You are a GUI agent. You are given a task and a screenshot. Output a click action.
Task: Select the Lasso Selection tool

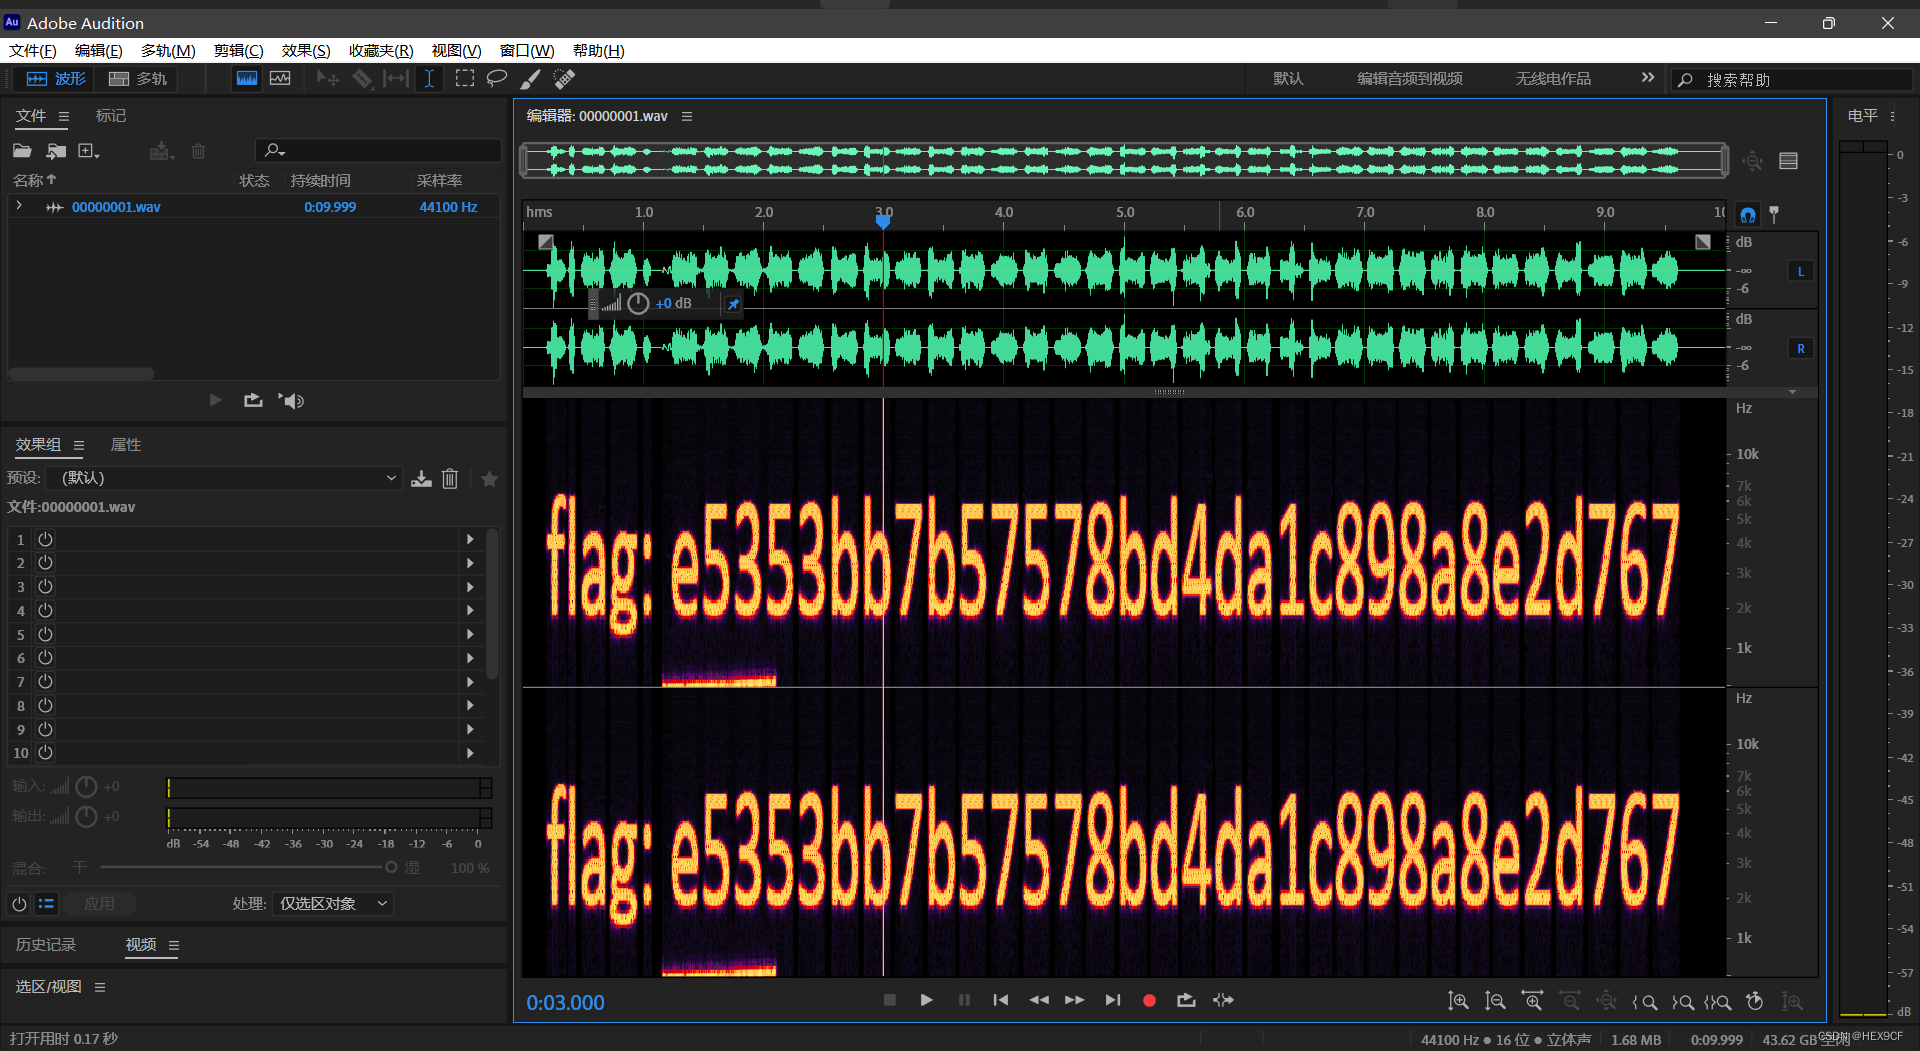click(497, 79)
